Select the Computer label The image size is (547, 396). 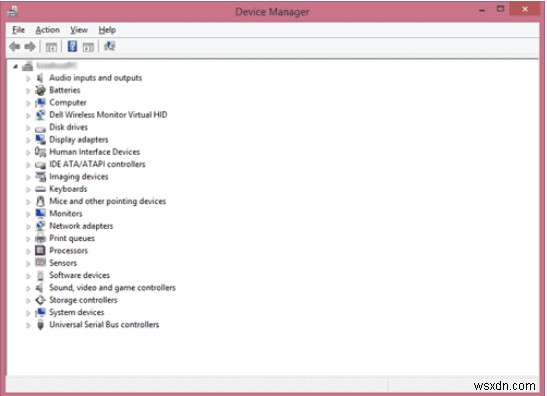[68, 103]
